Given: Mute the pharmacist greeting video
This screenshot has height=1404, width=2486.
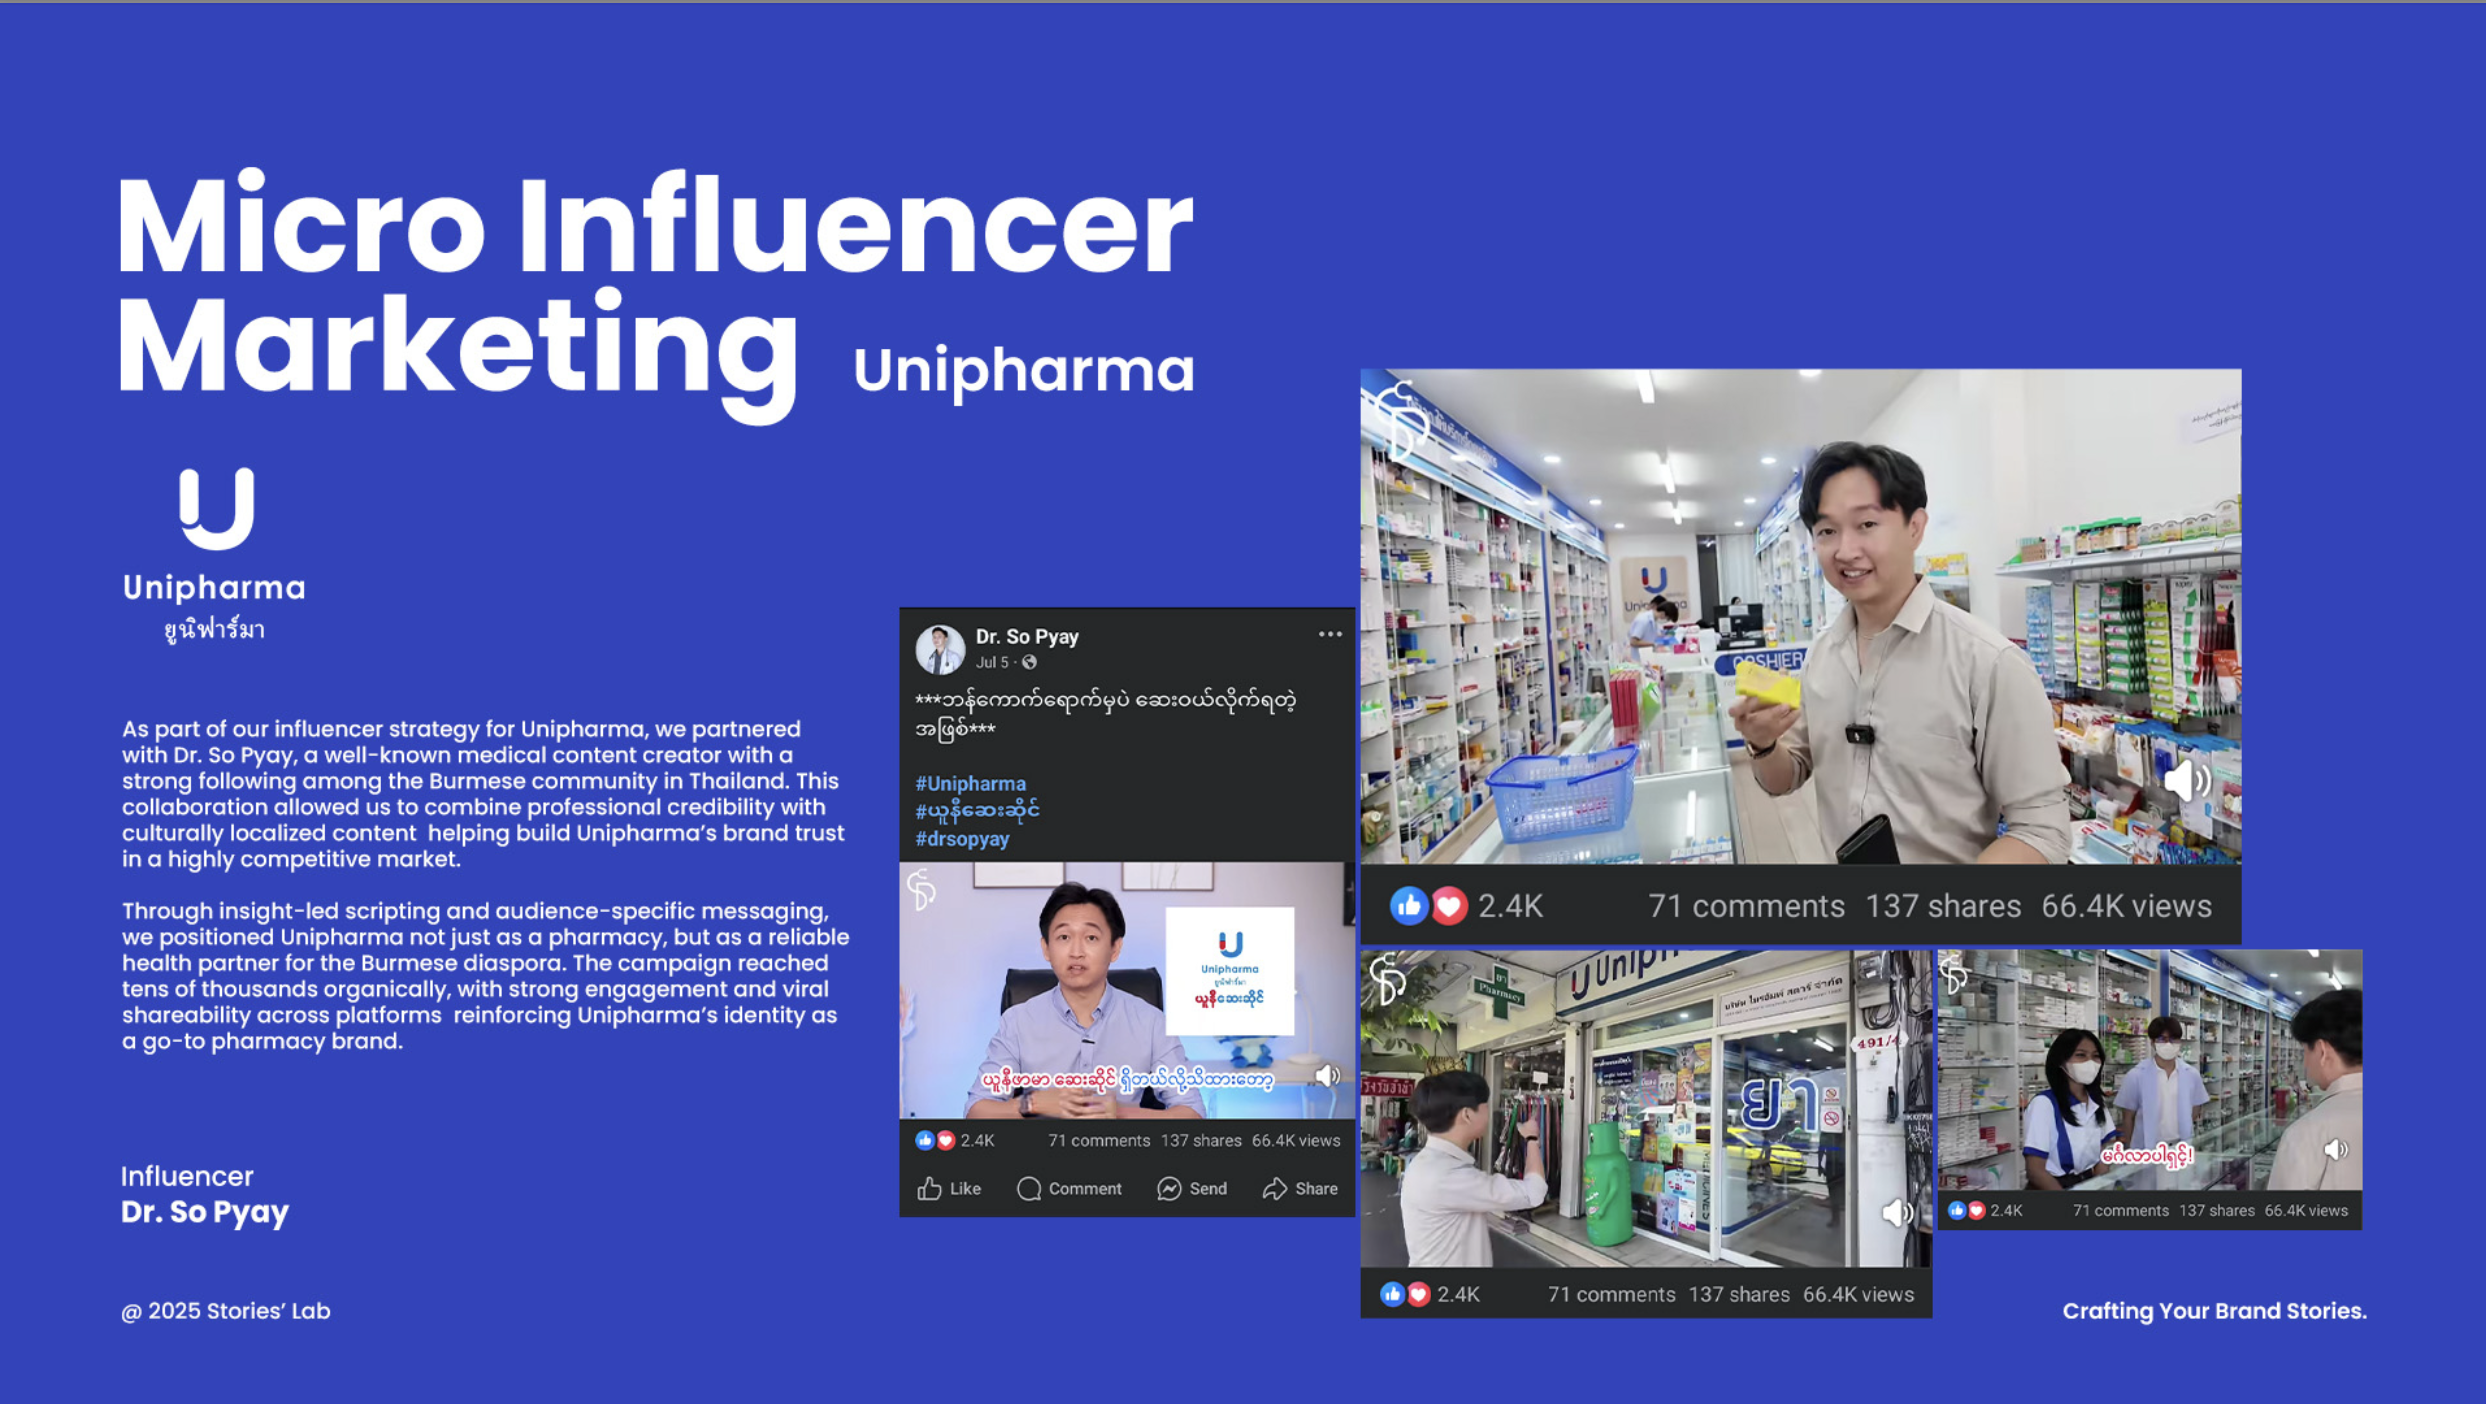Looking at the screenshot, I should click(2335, 1150).
